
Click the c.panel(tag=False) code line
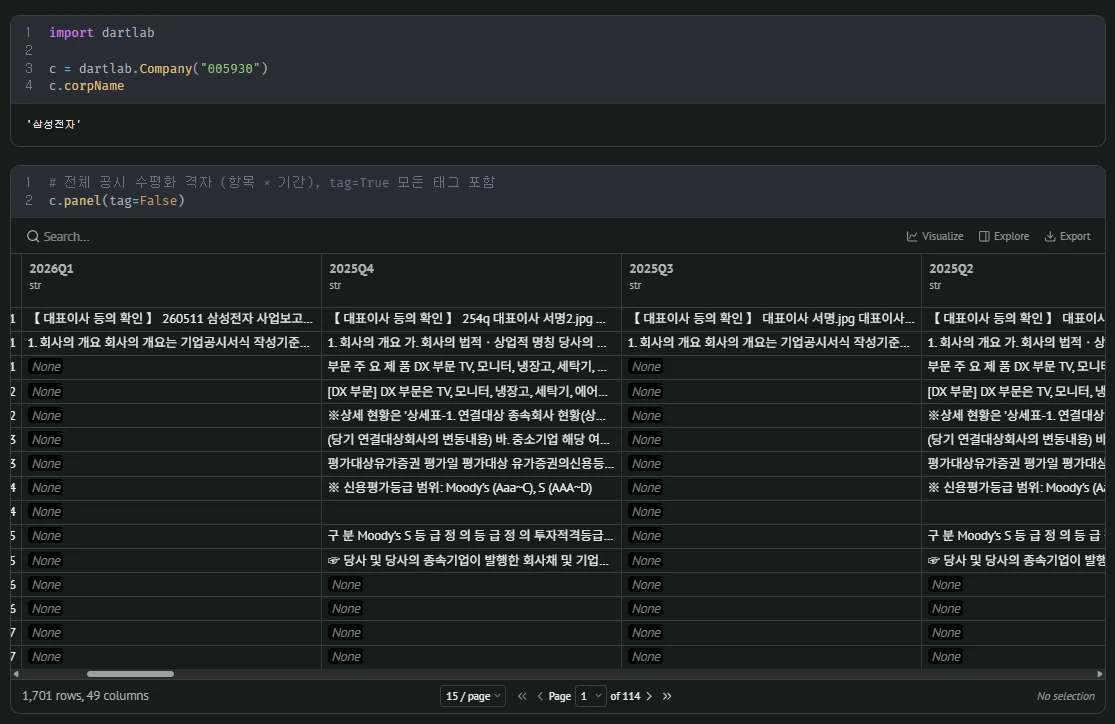coord(117,201)
